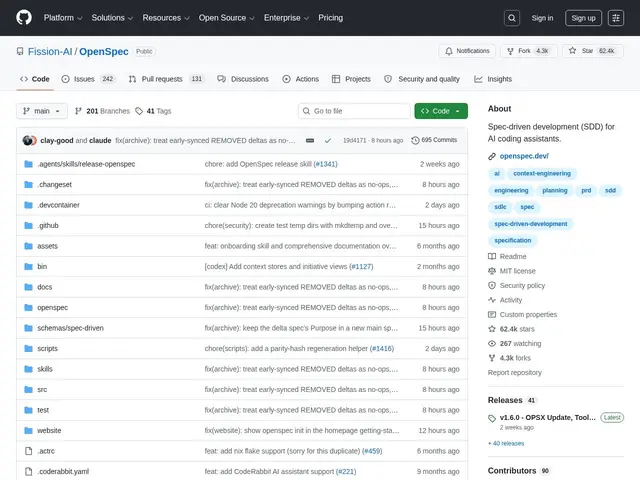This screenshot has width=640, height=480.
Task: Click the fork icon in Fork button
Action: (x=510, y=51)
